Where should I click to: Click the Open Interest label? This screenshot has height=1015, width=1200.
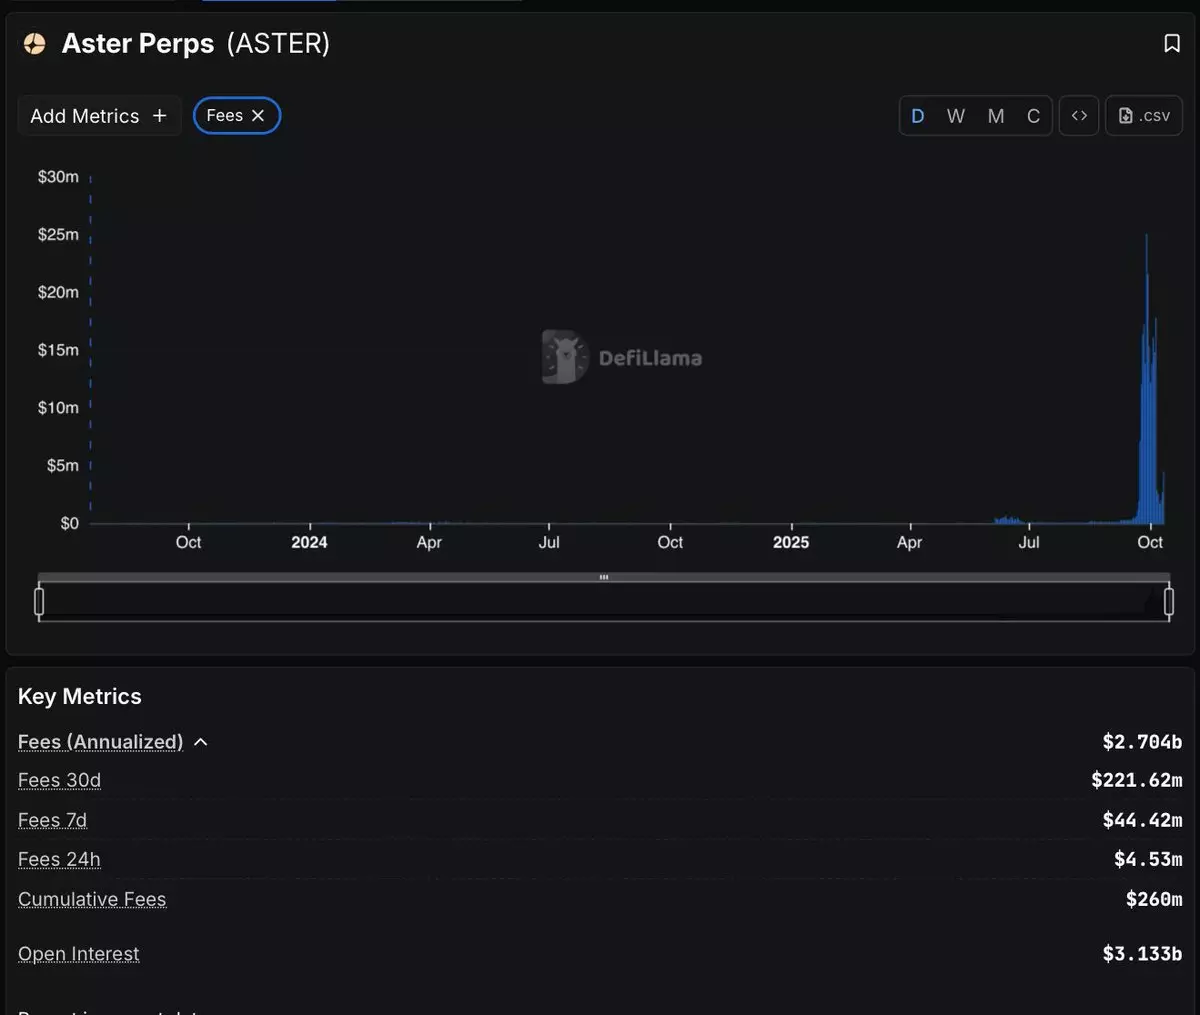click(79, 954)
